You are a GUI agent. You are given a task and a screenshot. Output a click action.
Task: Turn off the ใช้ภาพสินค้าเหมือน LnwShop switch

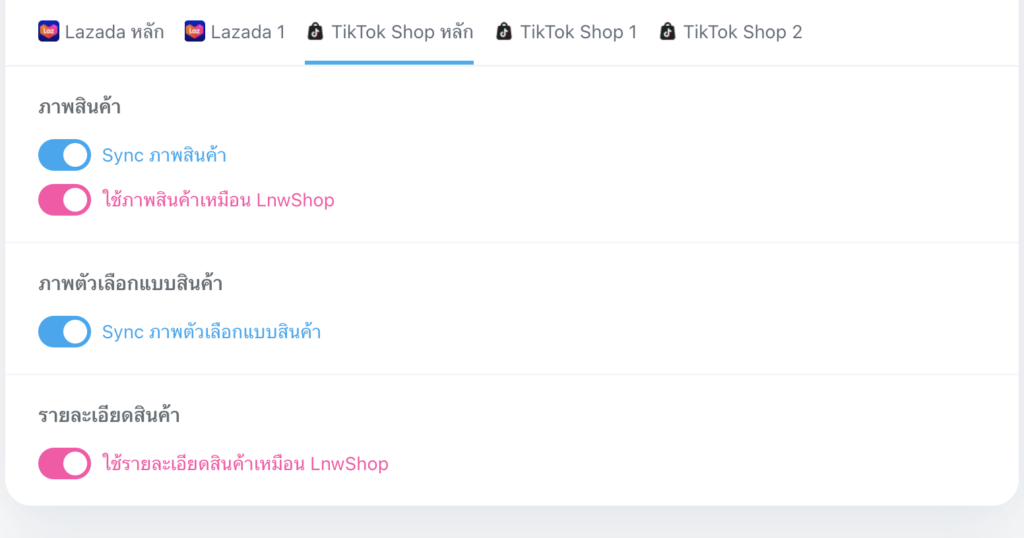[64, 200]
